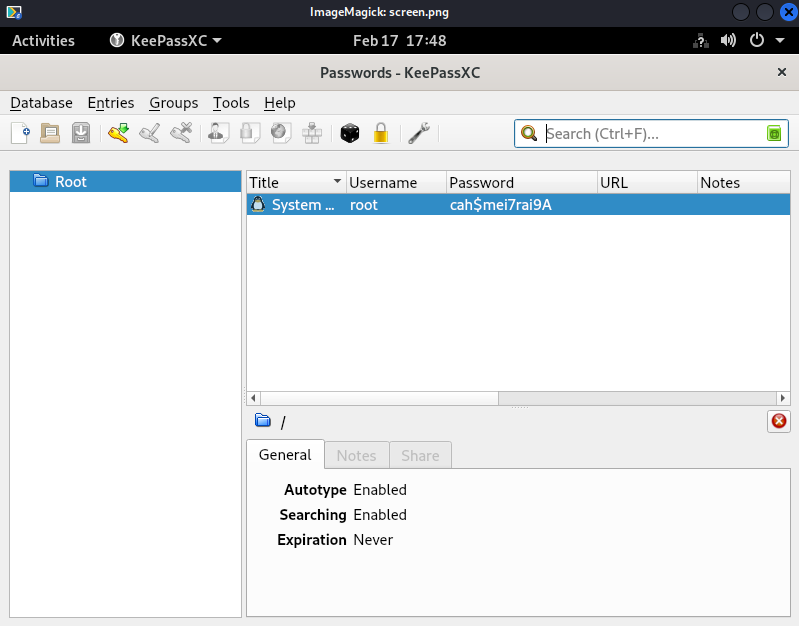The image size is (799, 626).
Task: Switch to the General tab
Action: (x=285, y=455)
